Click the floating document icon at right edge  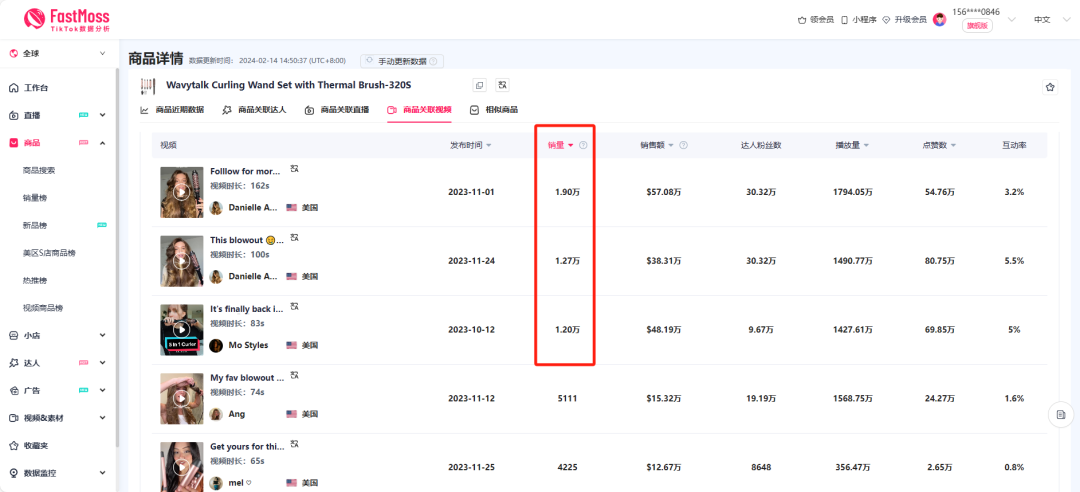(1060, 414)
